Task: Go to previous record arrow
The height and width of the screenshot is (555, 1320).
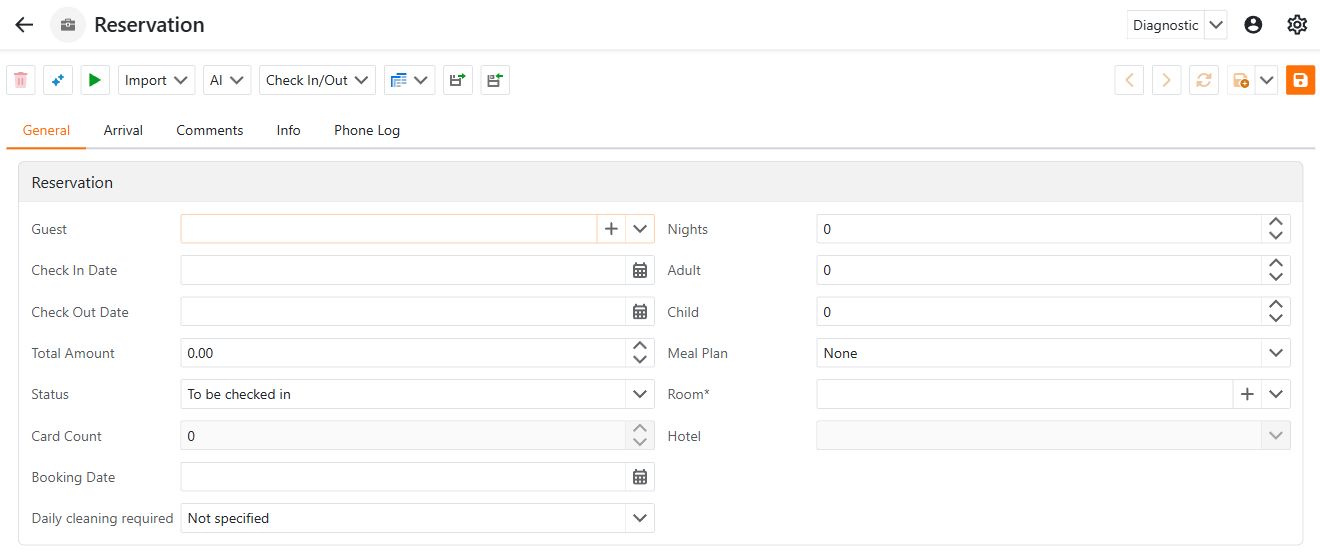Action: pyautogui.click(x=1130, y=80)
